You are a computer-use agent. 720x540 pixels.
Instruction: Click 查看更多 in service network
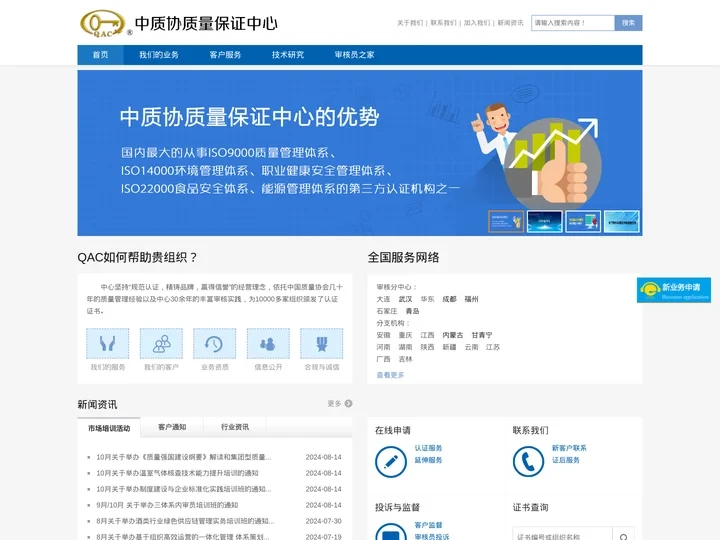(x=390, y=375)
